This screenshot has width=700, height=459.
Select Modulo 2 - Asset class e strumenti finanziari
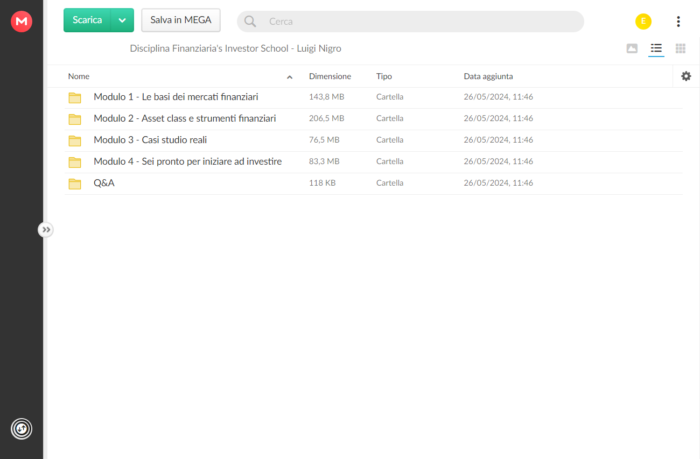click(185, 118)
